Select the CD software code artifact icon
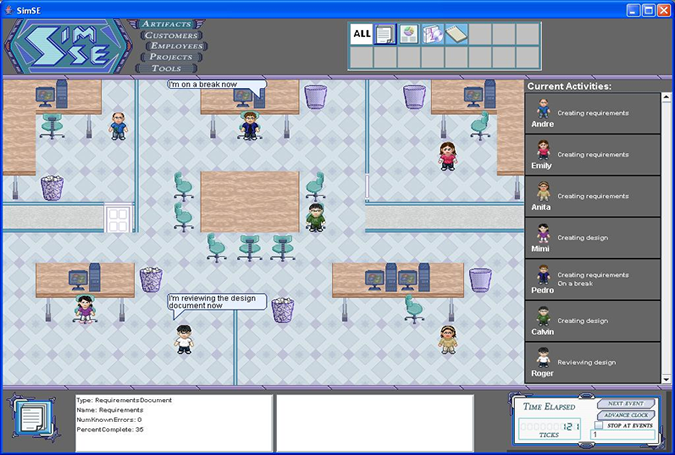Viewport: 675px width, 455px height. pos(432,34)
